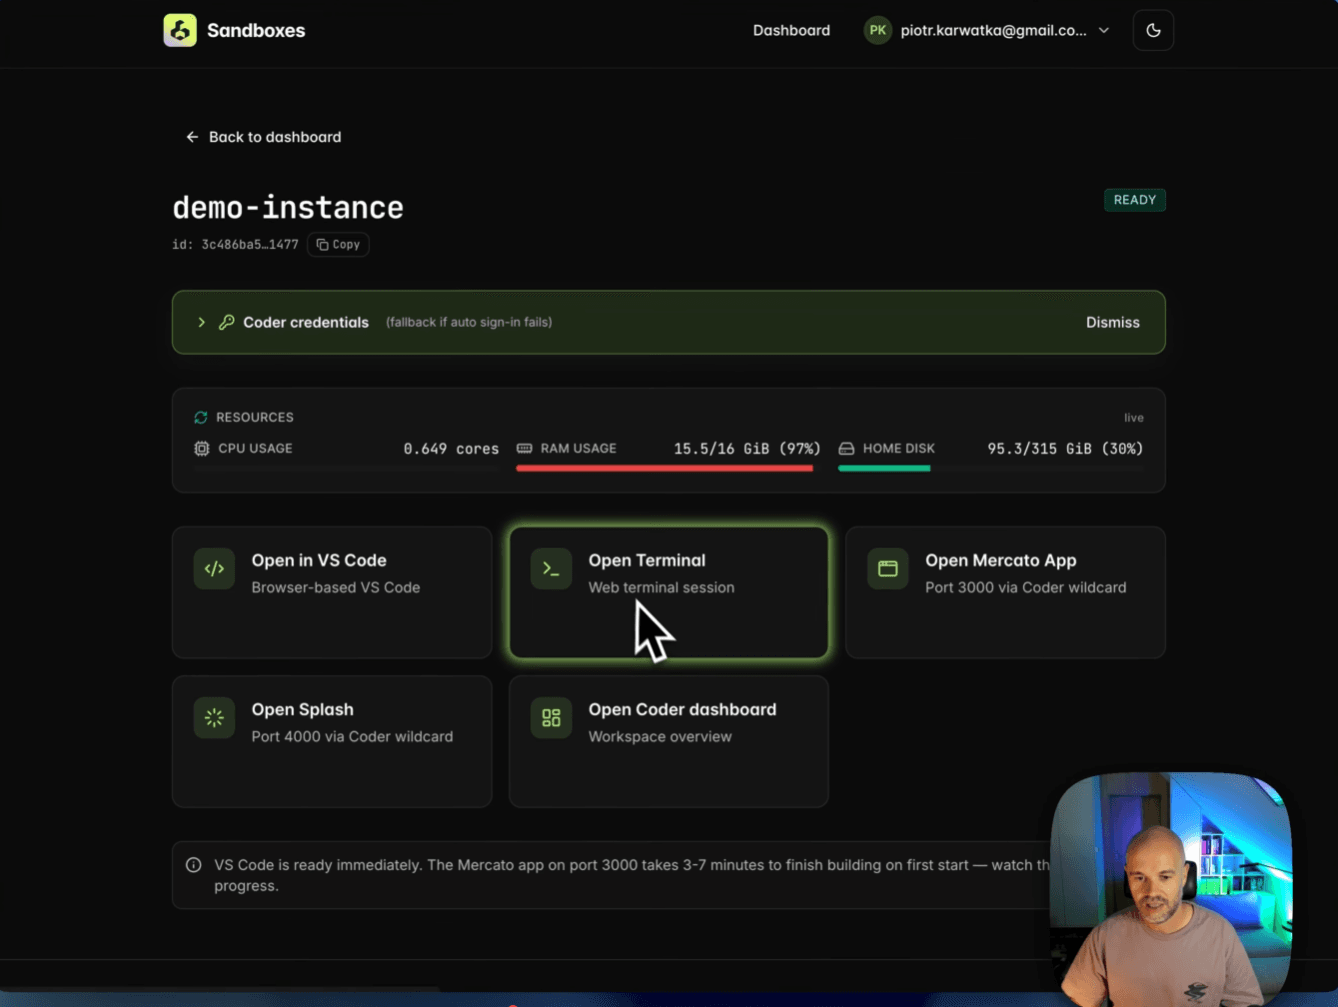Click the Coder dashboard grid icon

(x=551, y=718)
